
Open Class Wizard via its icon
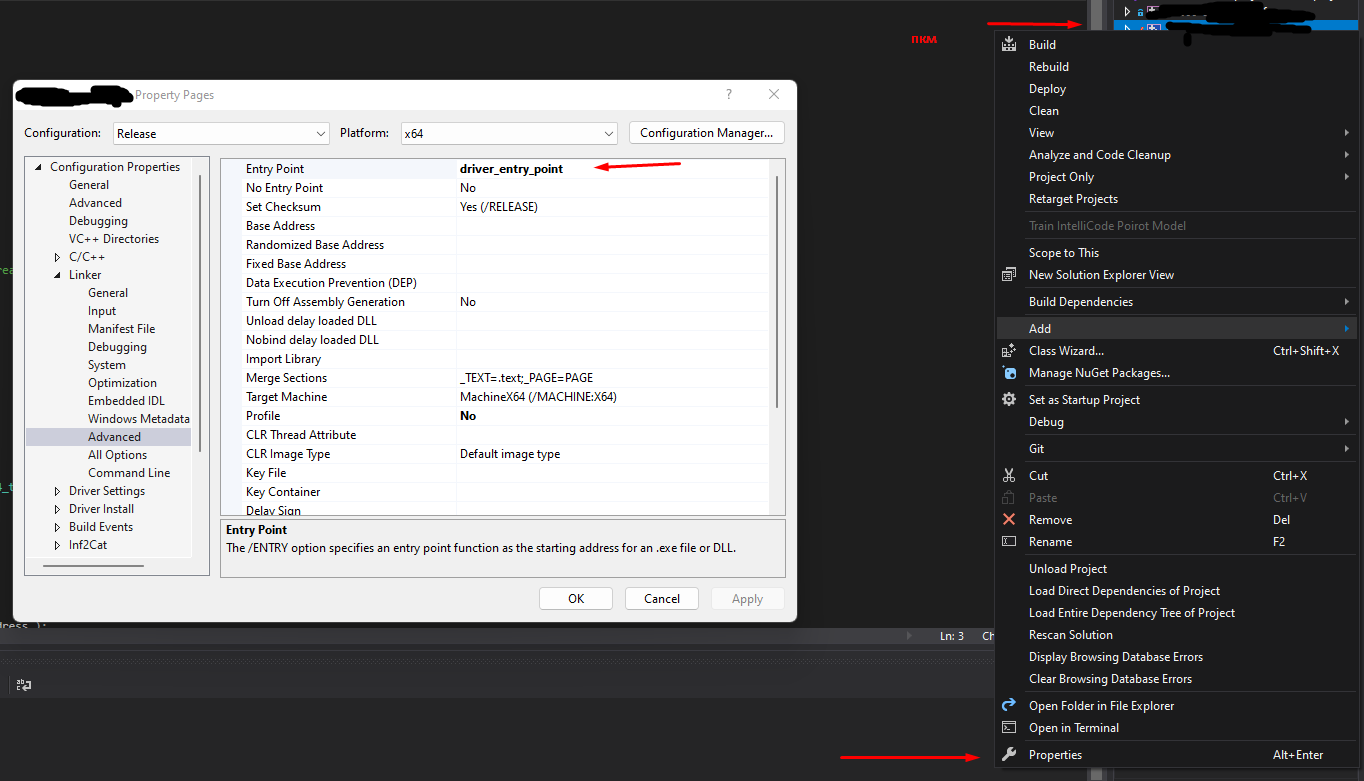point(1009,351)
